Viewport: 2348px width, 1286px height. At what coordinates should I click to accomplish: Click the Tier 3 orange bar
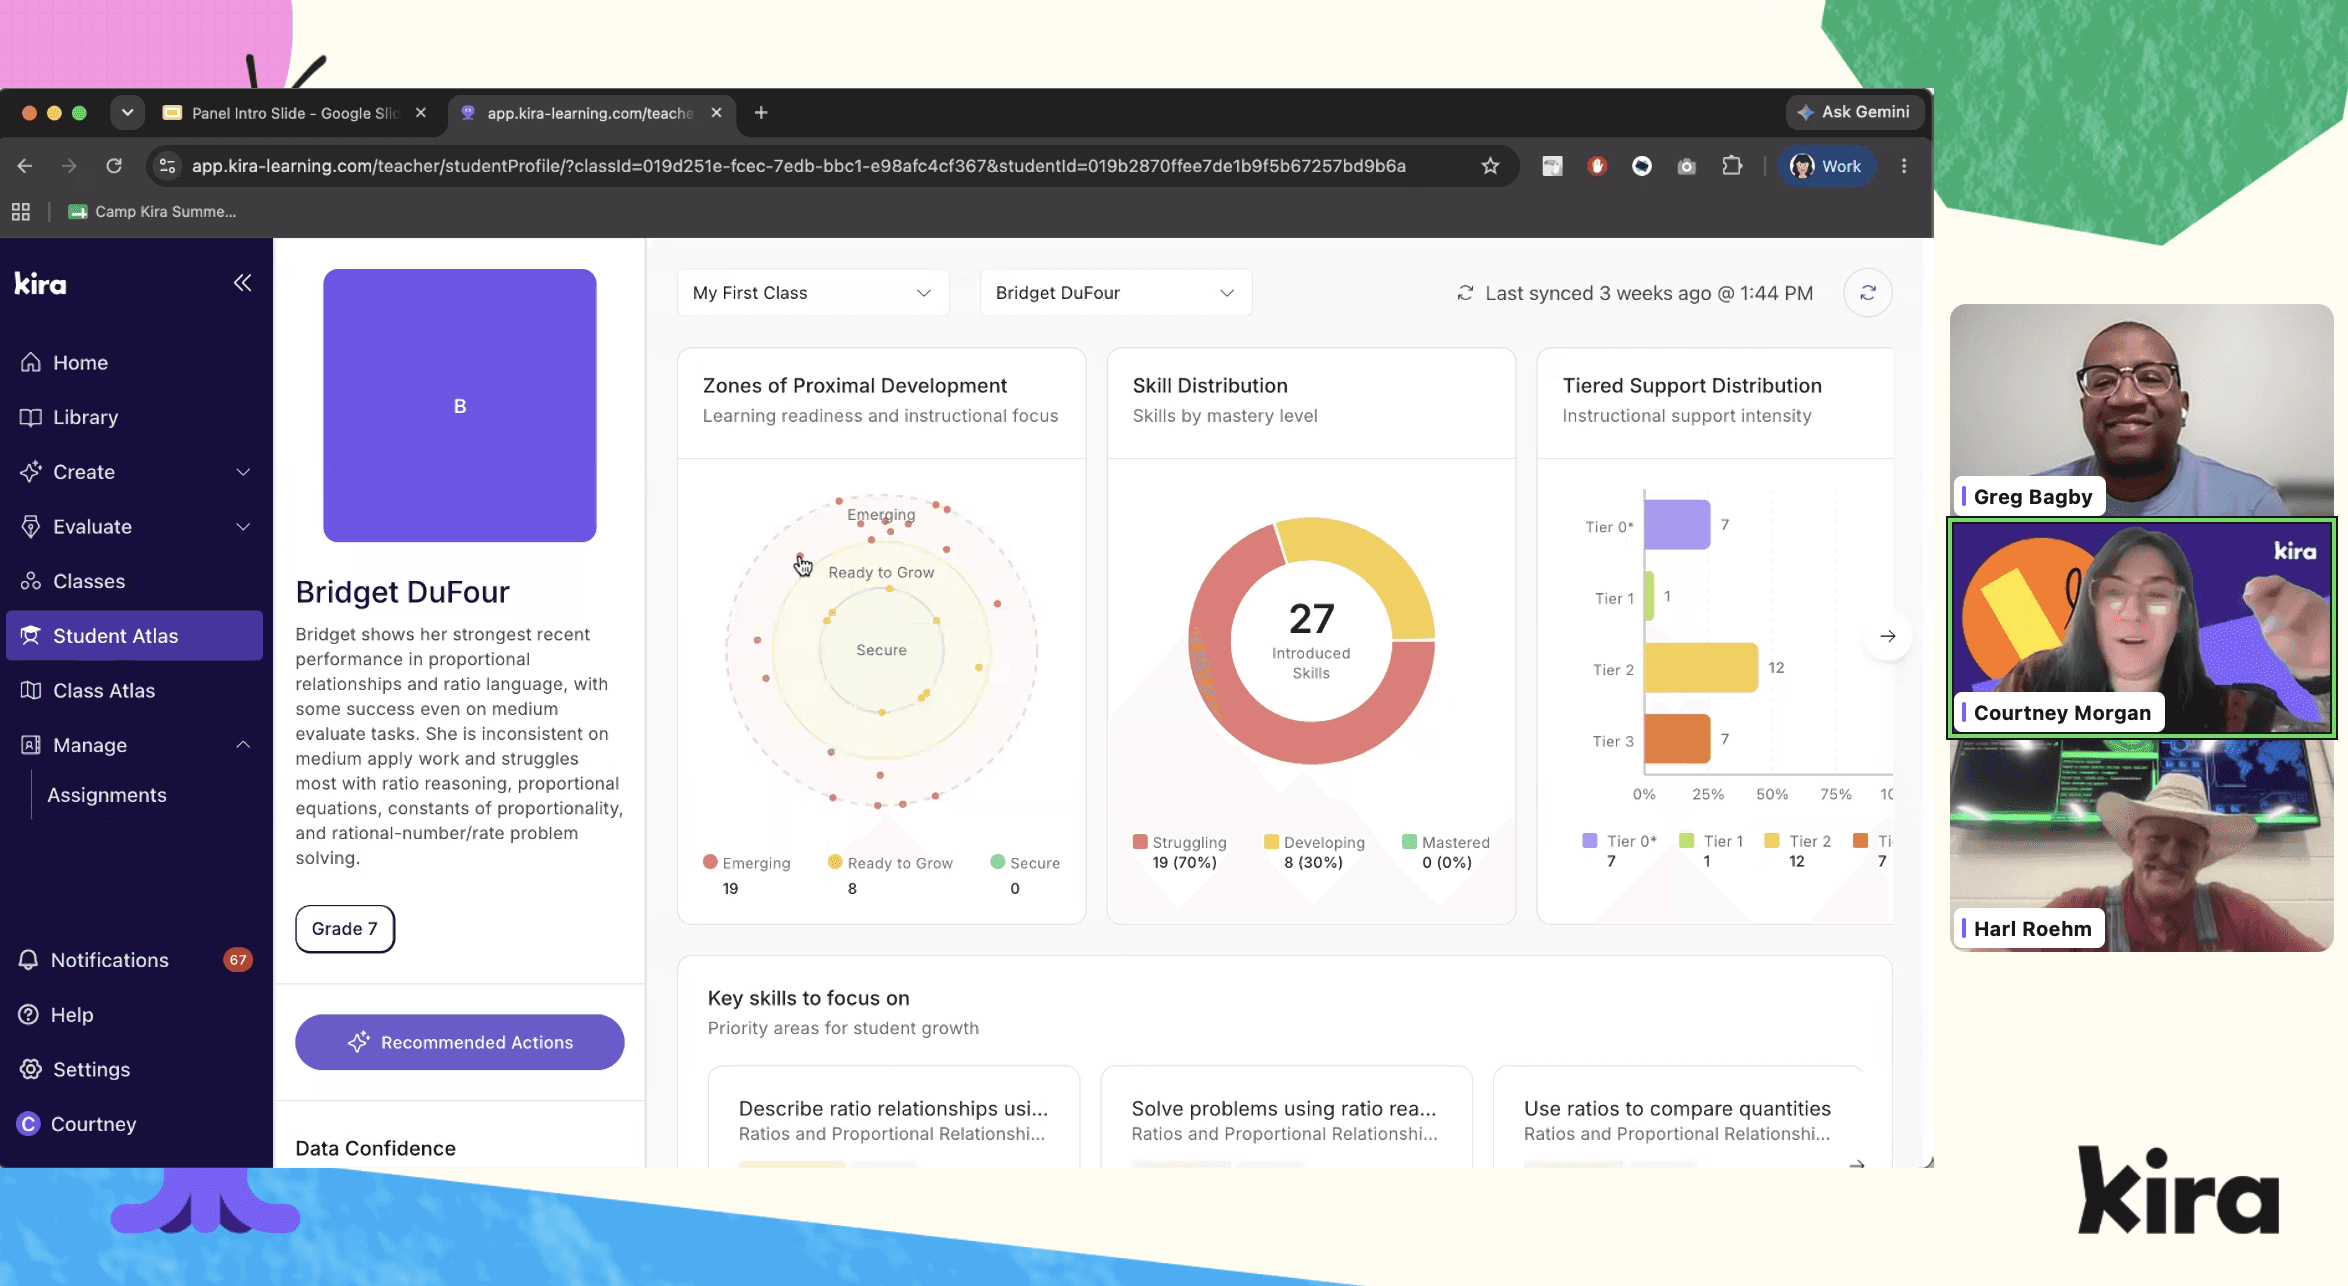[x=1677, y=739]
